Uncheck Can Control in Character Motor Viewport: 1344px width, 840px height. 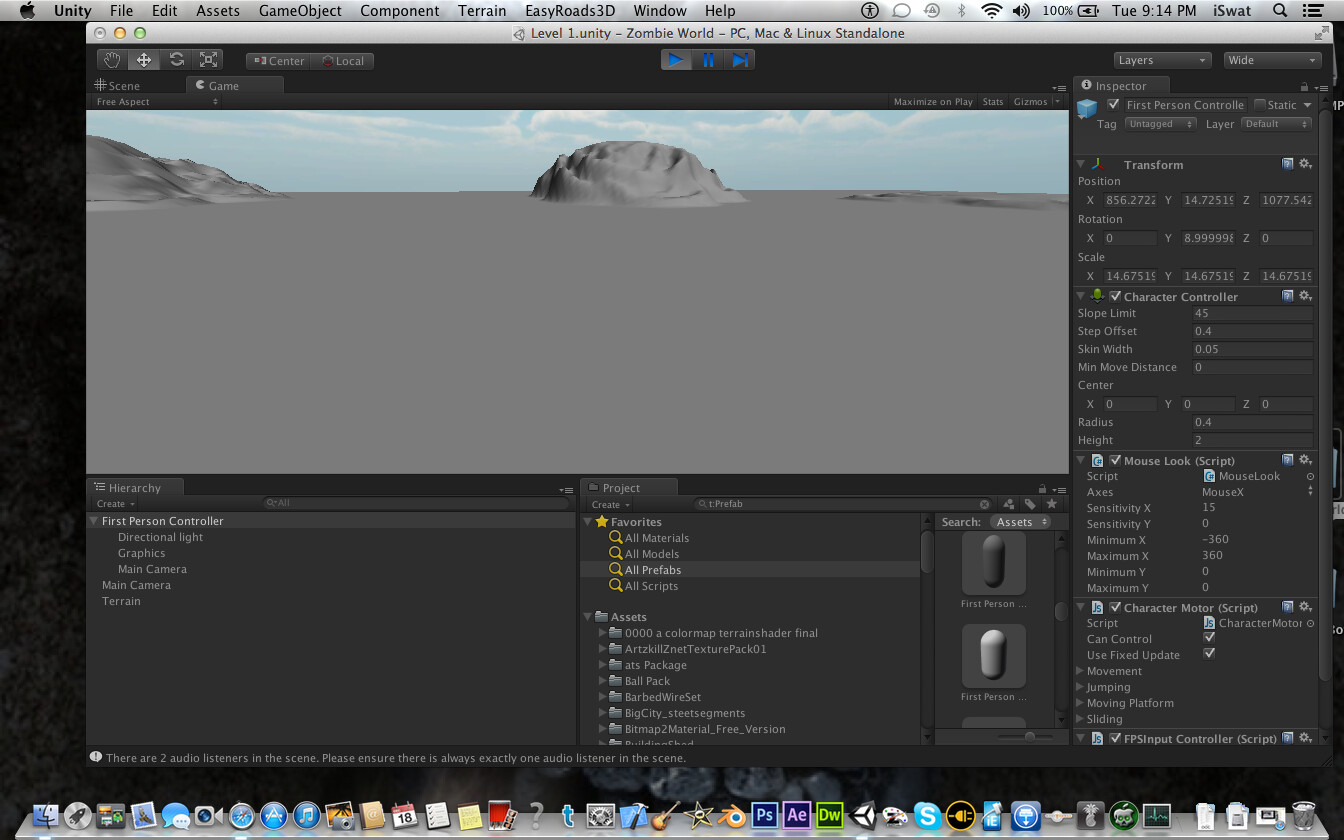1209,638
